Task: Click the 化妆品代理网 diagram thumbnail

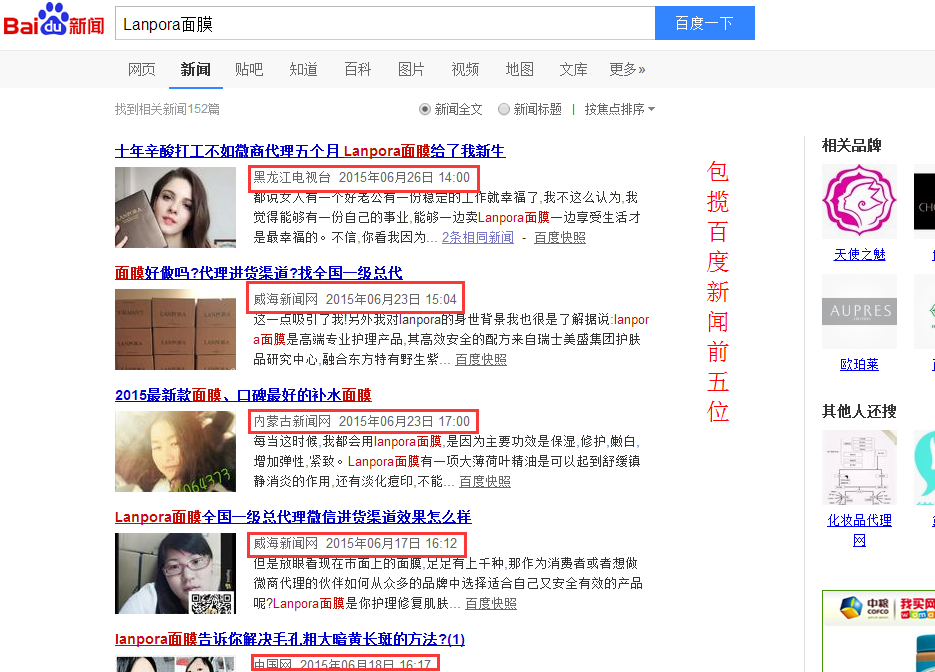Action: [859, 467]
